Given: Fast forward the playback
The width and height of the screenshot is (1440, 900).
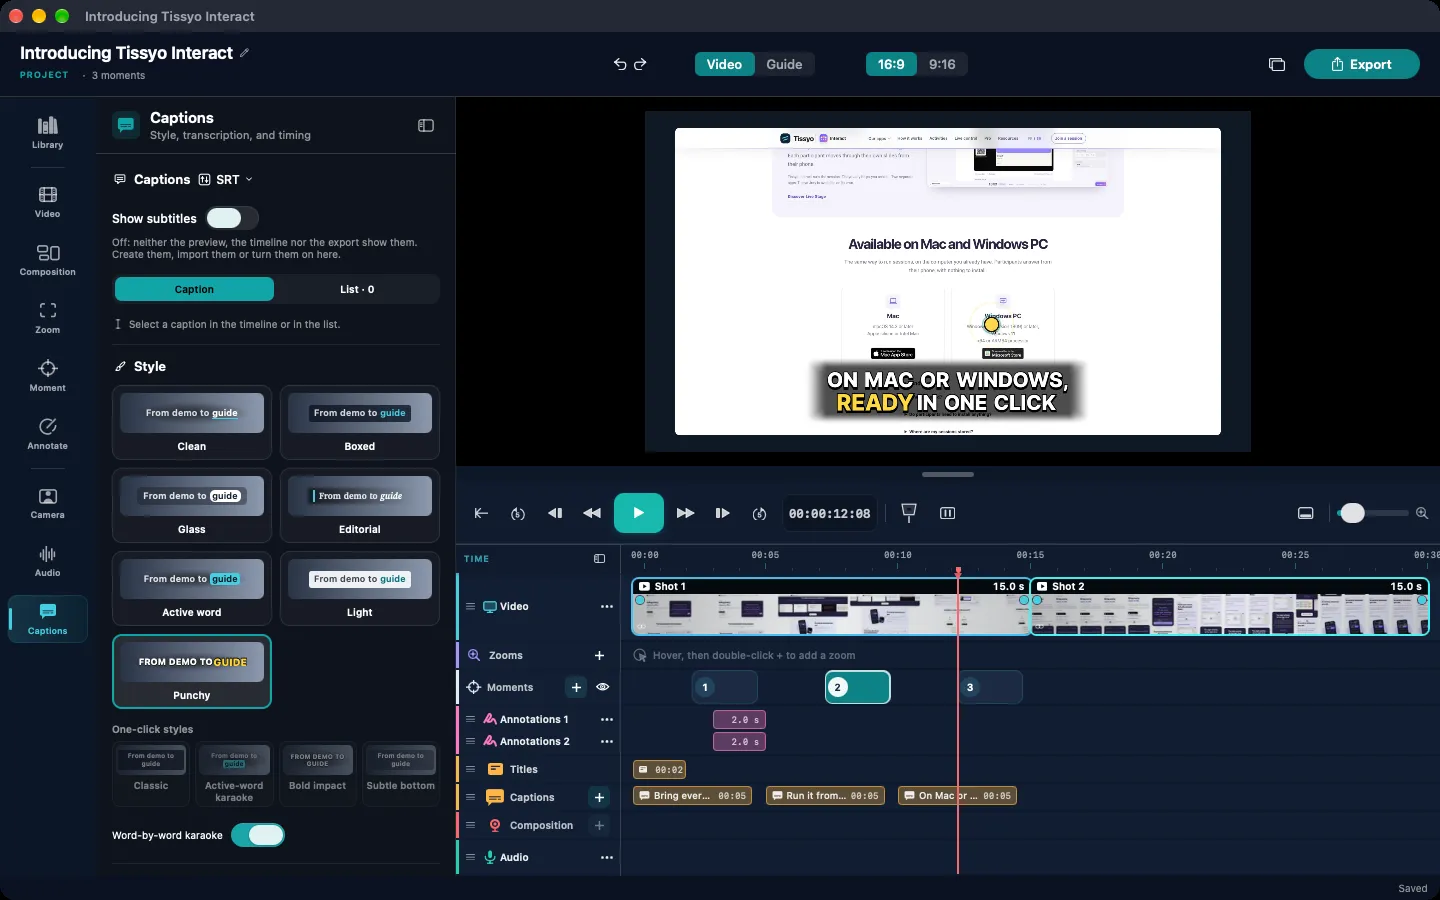Looking at the screenshot, I should [x=685, y=513].
